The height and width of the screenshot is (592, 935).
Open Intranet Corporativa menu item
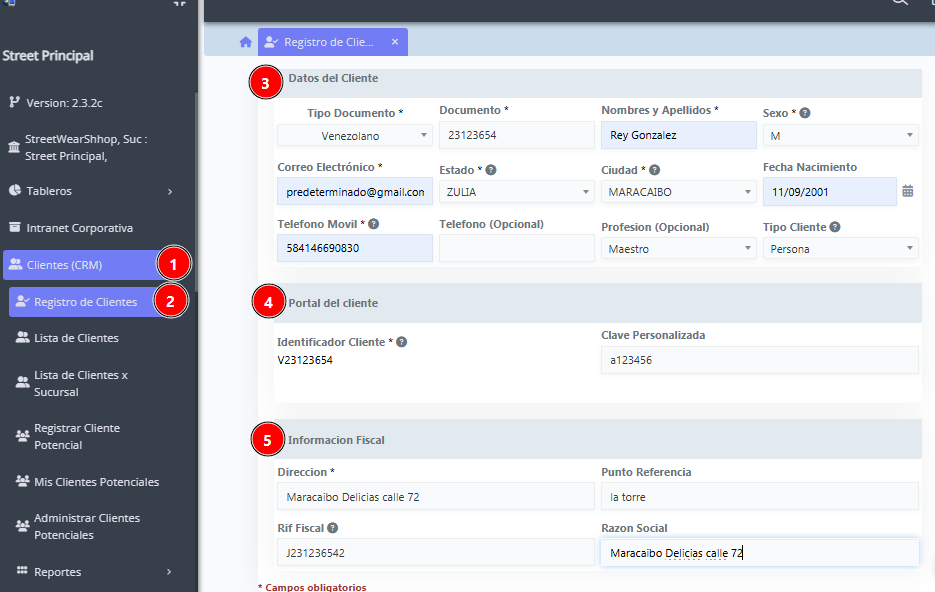click(x=79, y=228)
